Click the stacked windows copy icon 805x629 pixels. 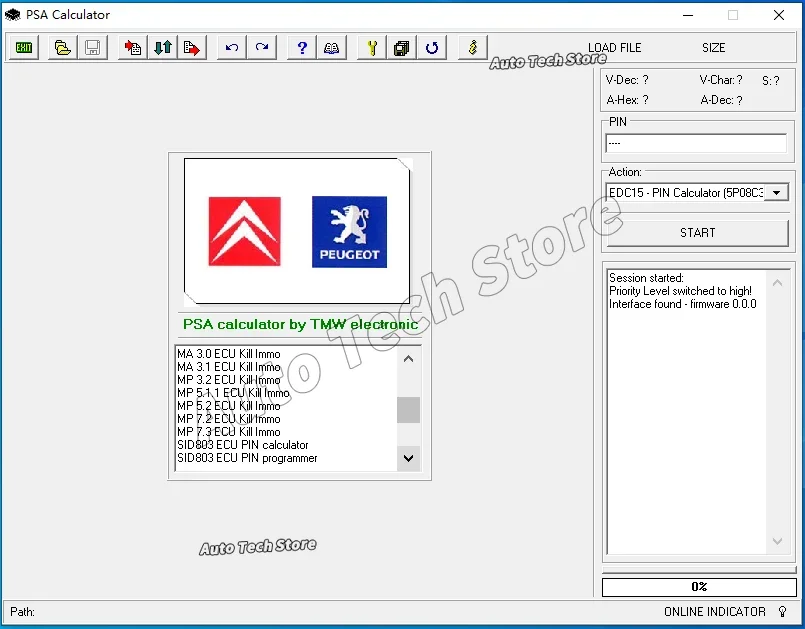(x=401, y=47)
